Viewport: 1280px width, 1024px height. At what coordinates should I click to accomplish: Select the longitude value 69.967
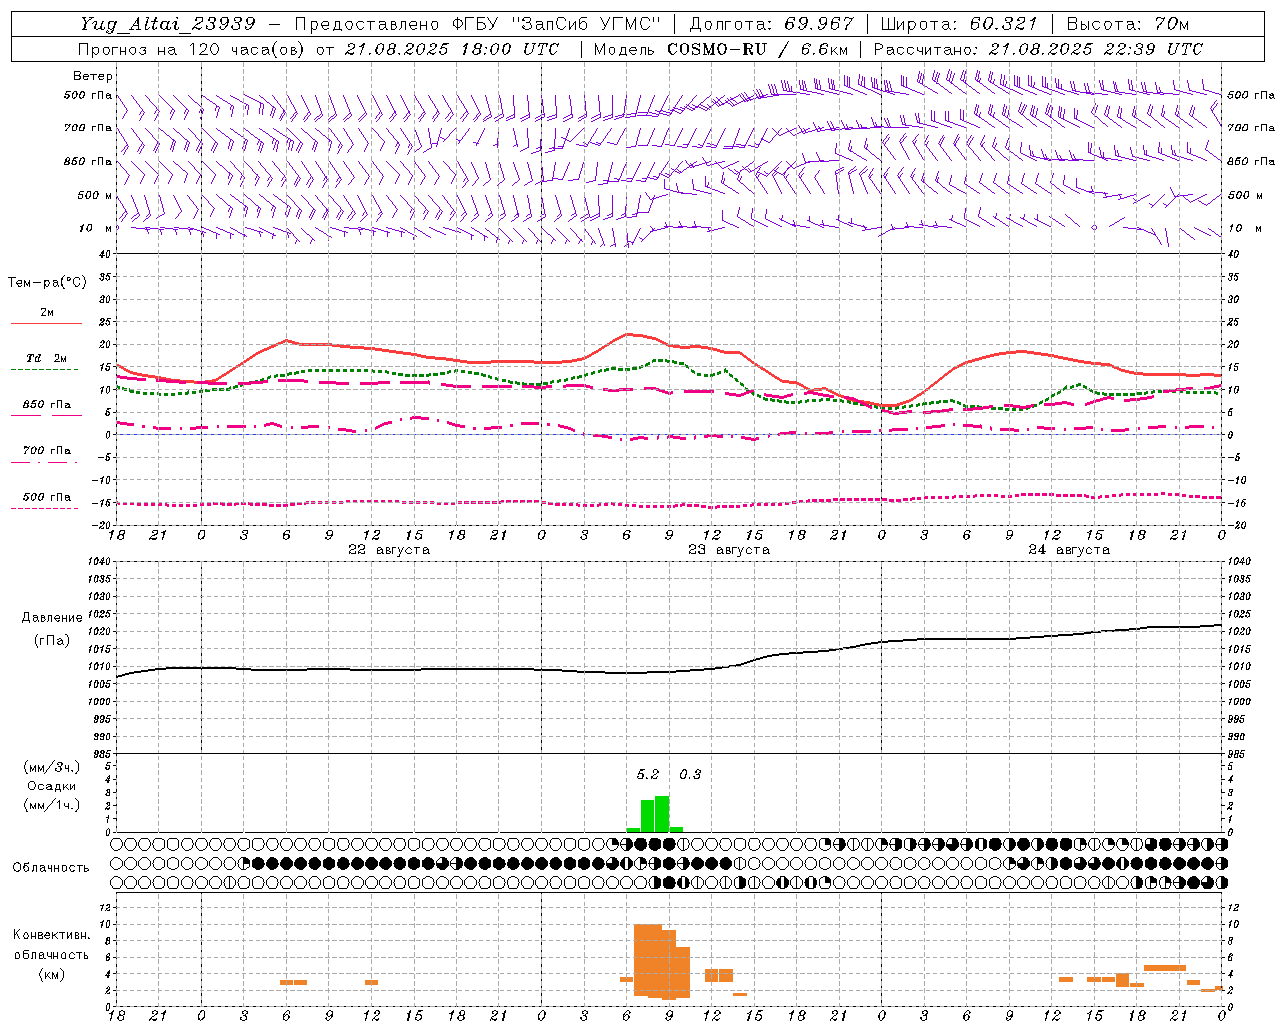[x=820, y=24]
